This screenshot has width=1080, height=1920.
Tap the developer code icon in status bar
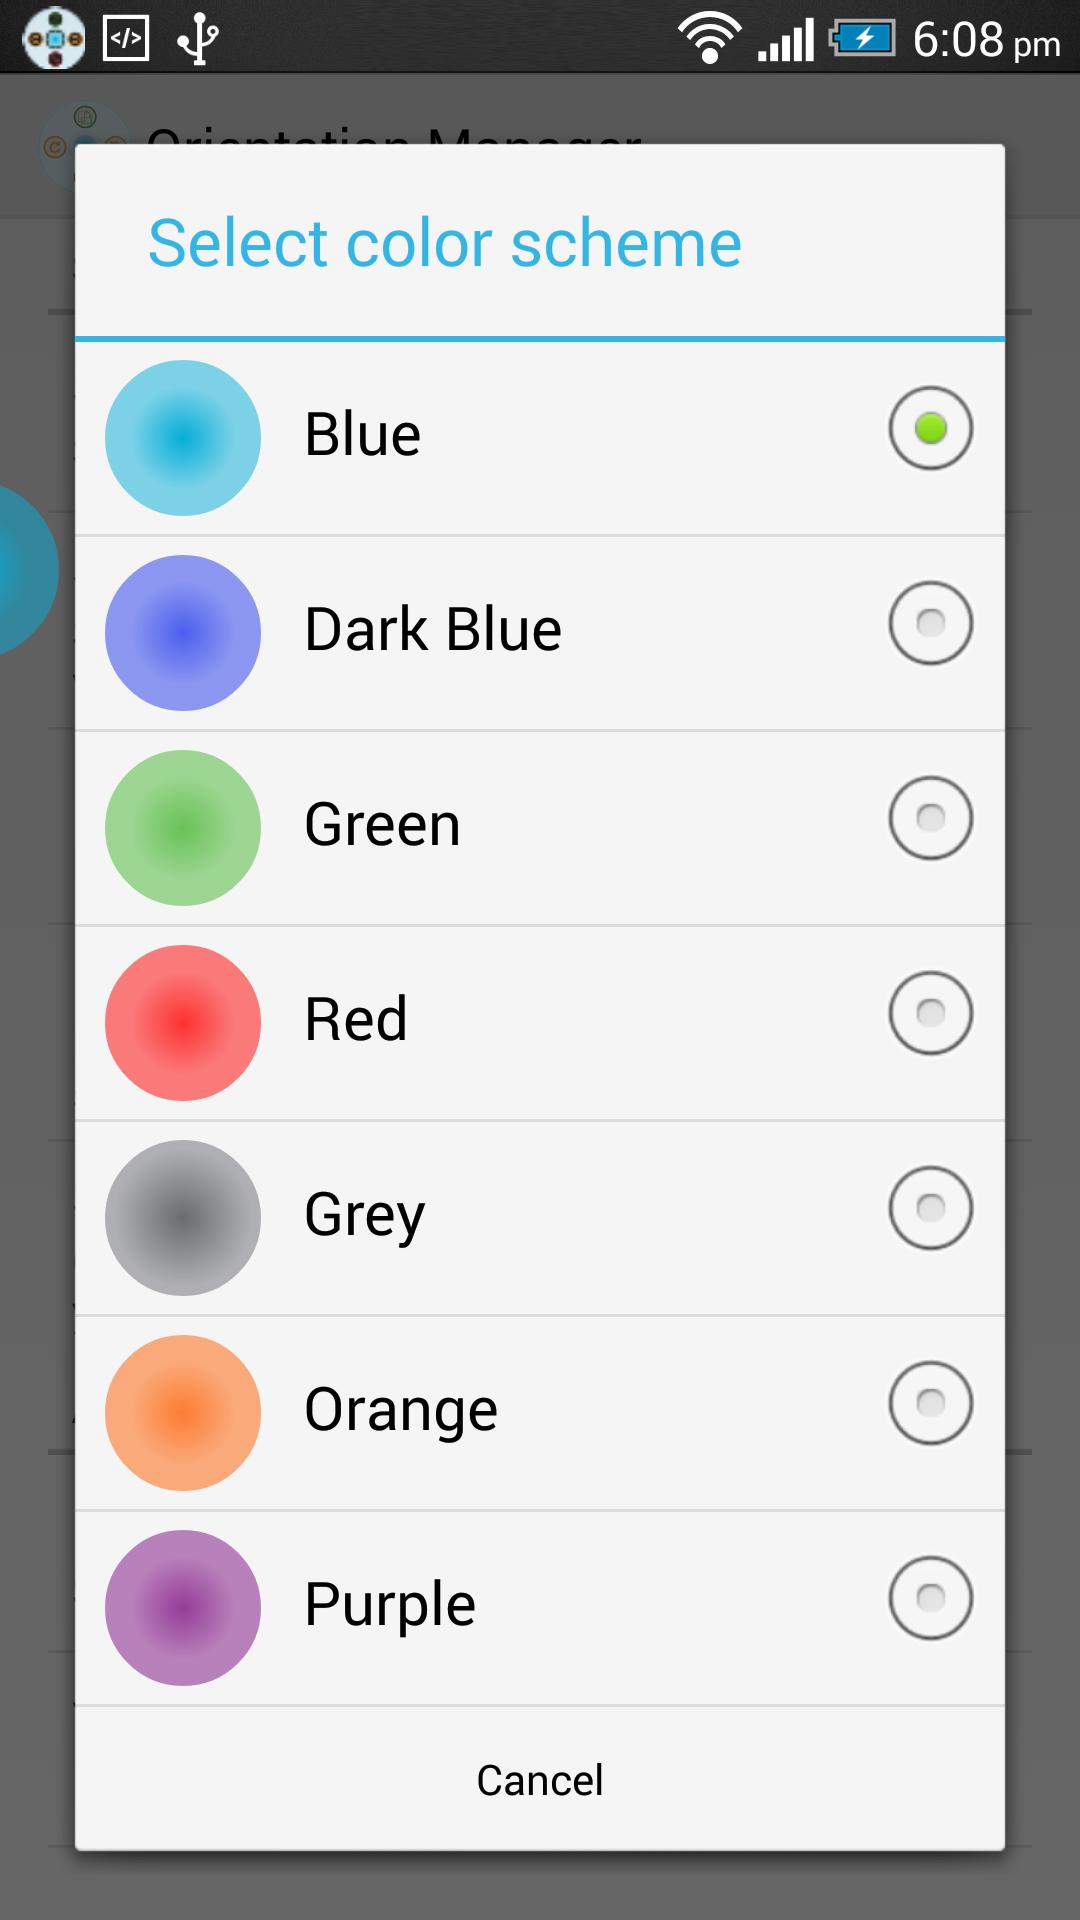pos(126,38)
